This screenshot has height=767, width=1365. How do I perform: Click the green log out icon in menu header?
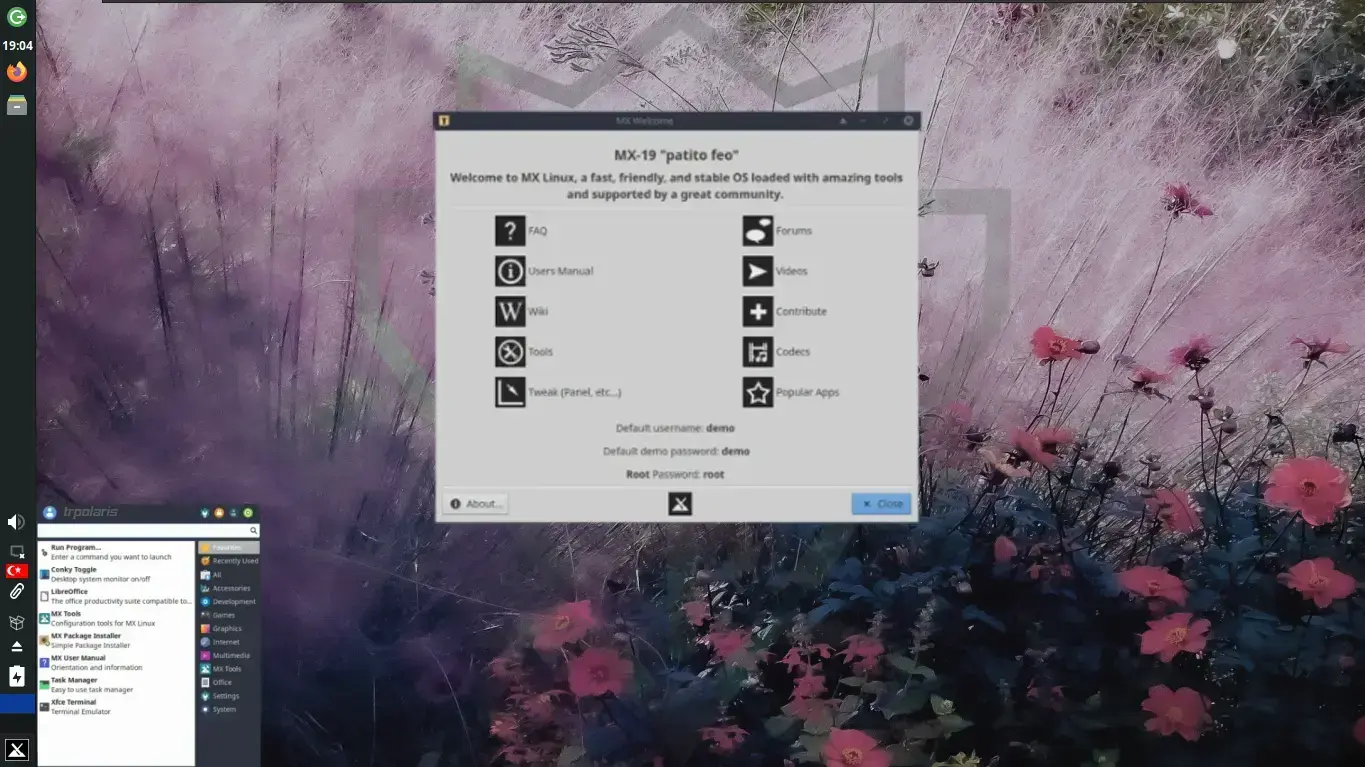pos(248,513)
